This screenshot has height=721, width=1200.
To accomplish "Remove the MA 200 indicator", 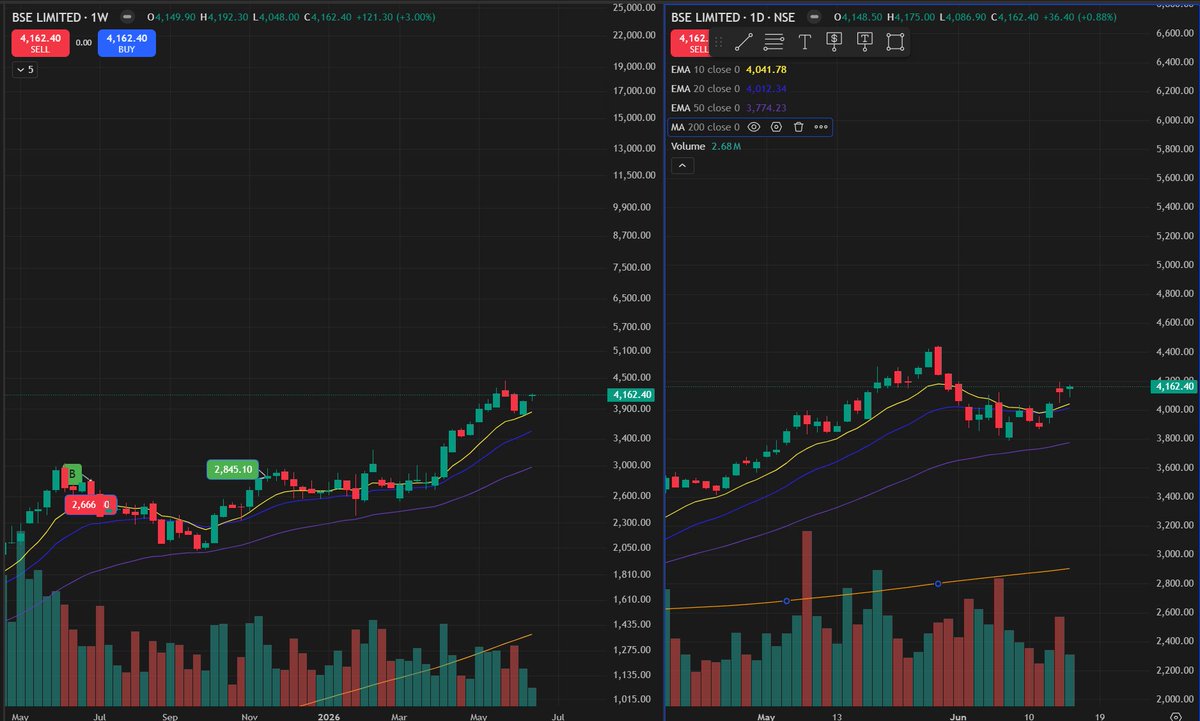I will point(798,127).
